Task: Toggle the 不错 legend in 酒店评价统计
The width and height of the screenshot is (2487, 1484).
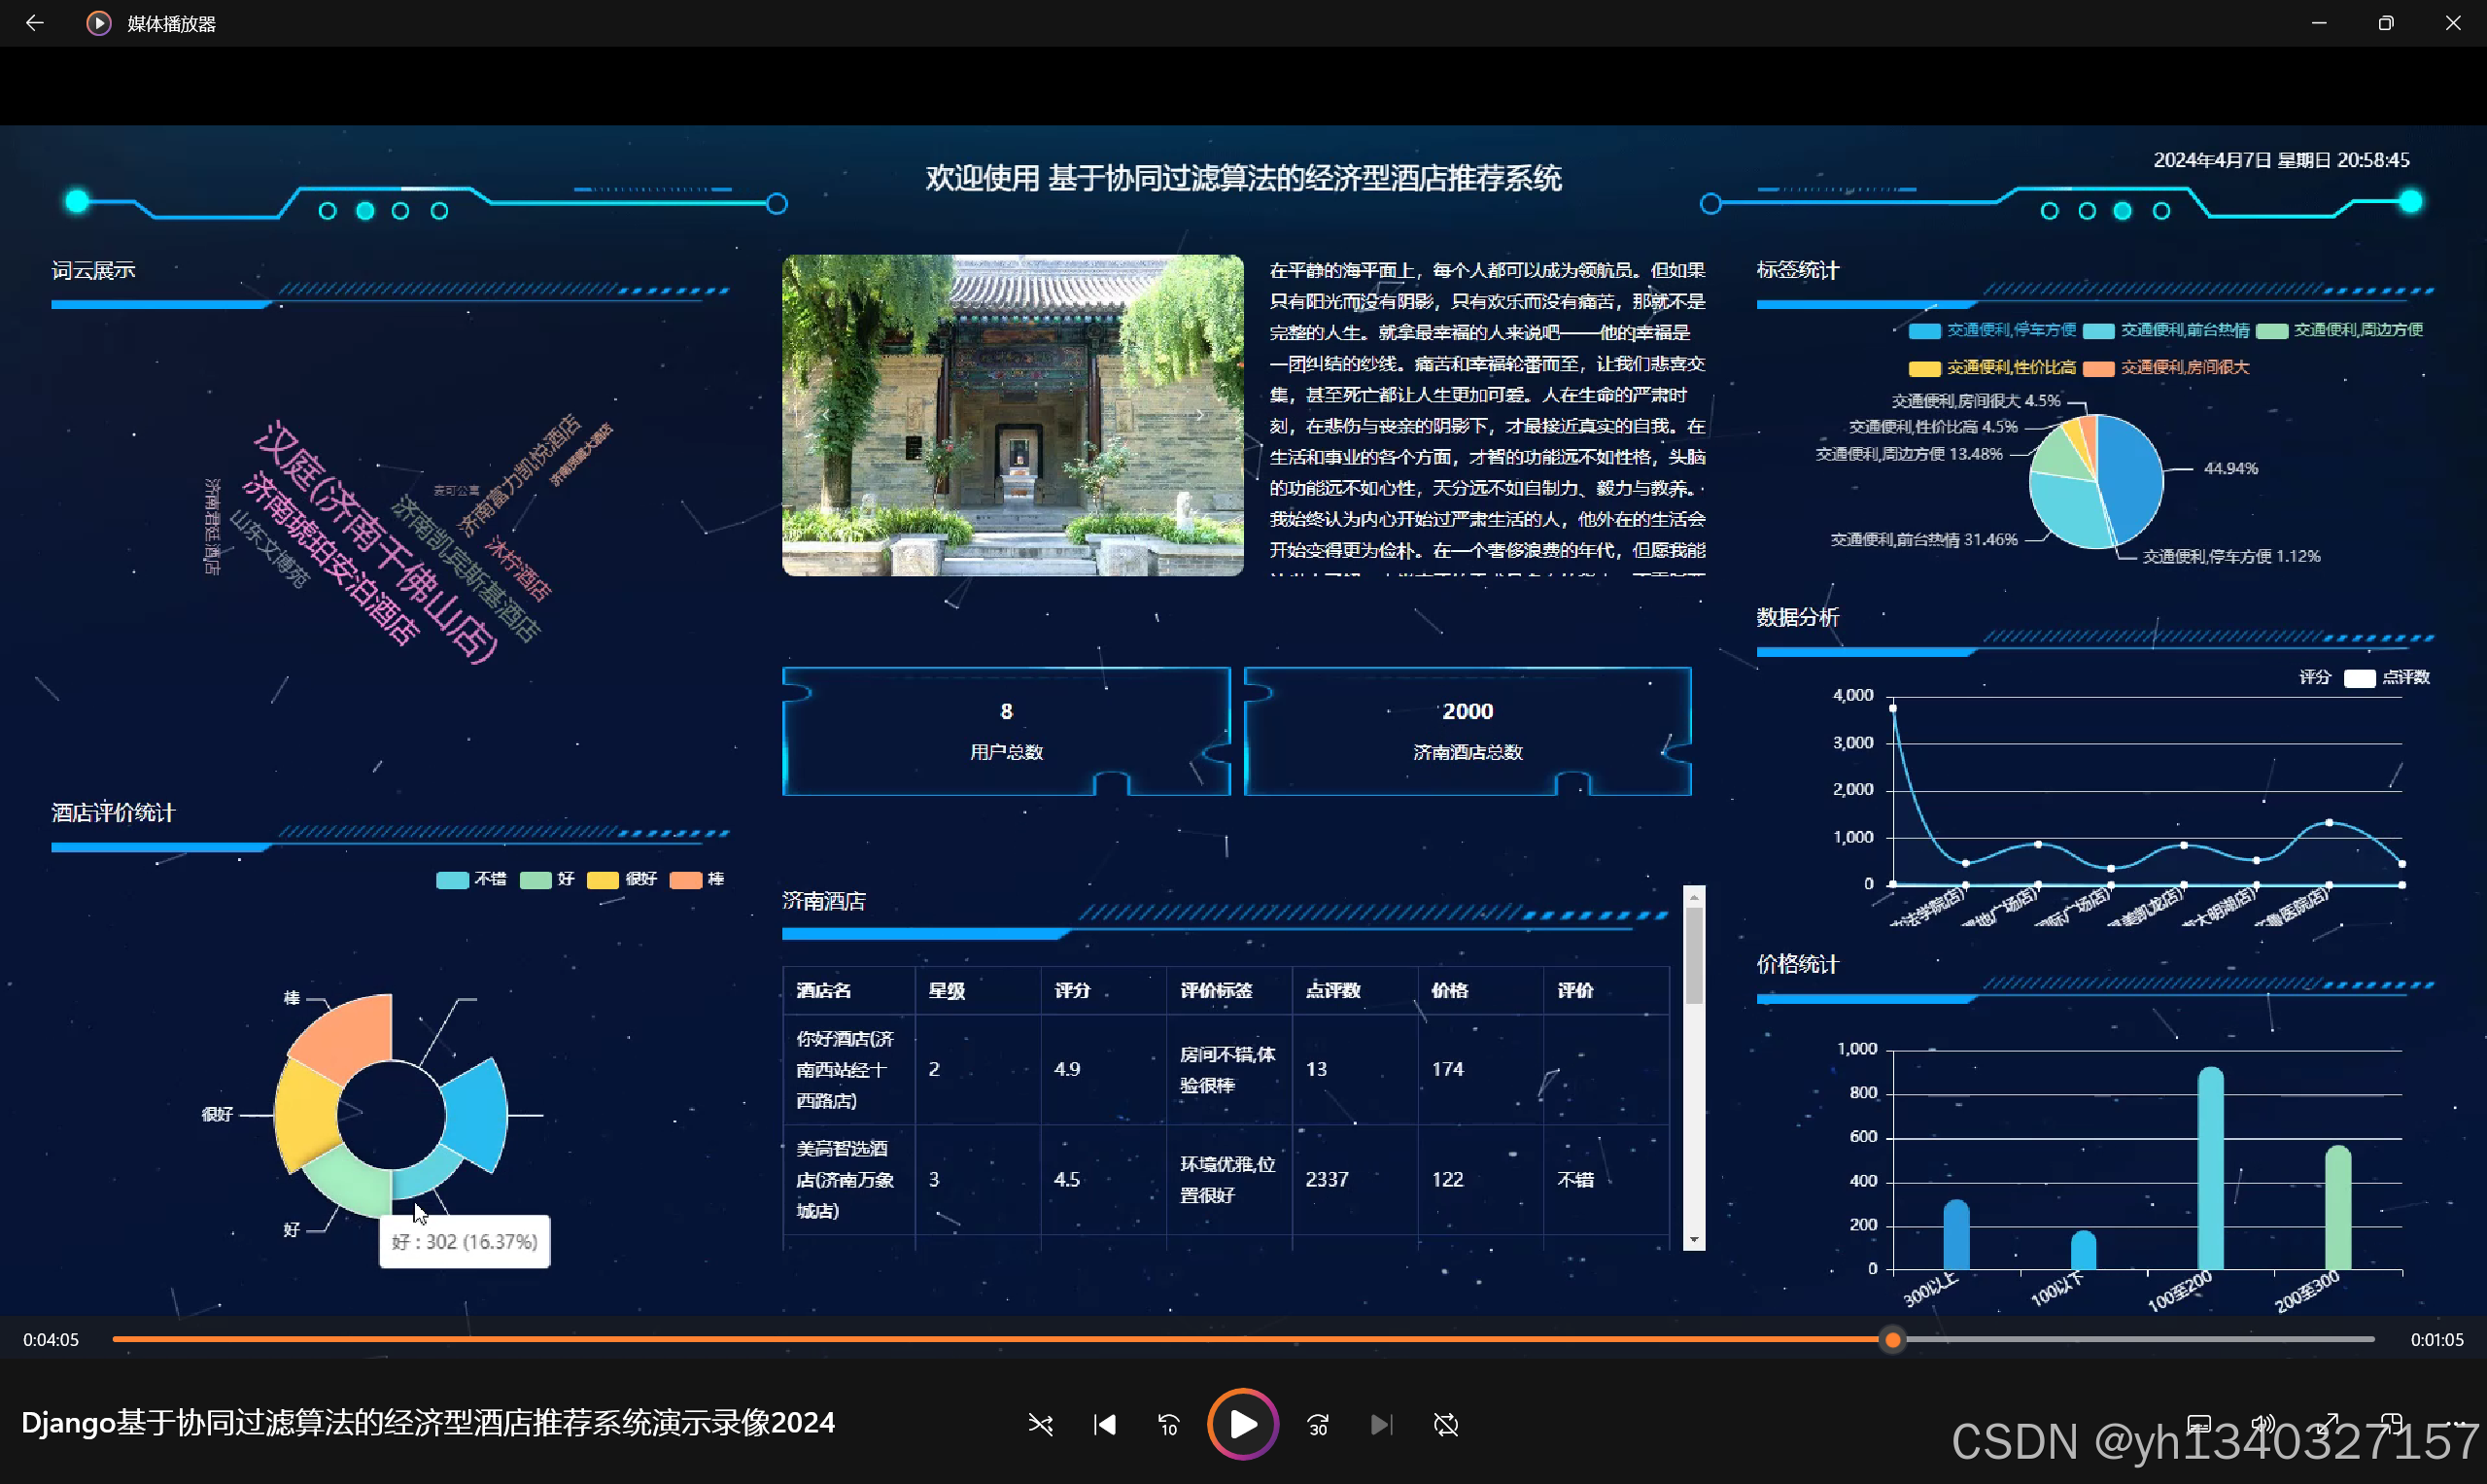Action: pyautogui.click(x=470, y=880)
